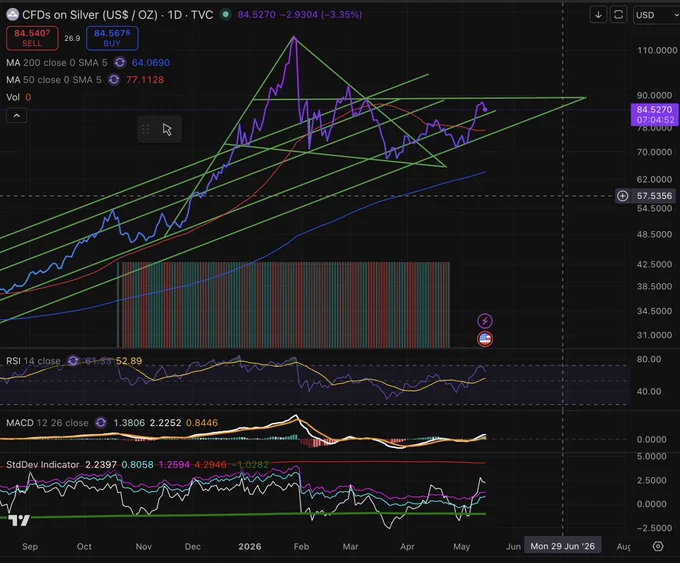Click symbol title CFDs on Silver
Image resolution: width=680 pixels, height=563 pixels.
point(90,15)
